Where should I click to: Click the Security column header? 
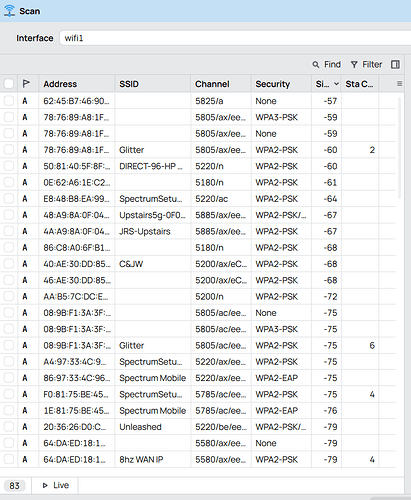tap(273, 84)
